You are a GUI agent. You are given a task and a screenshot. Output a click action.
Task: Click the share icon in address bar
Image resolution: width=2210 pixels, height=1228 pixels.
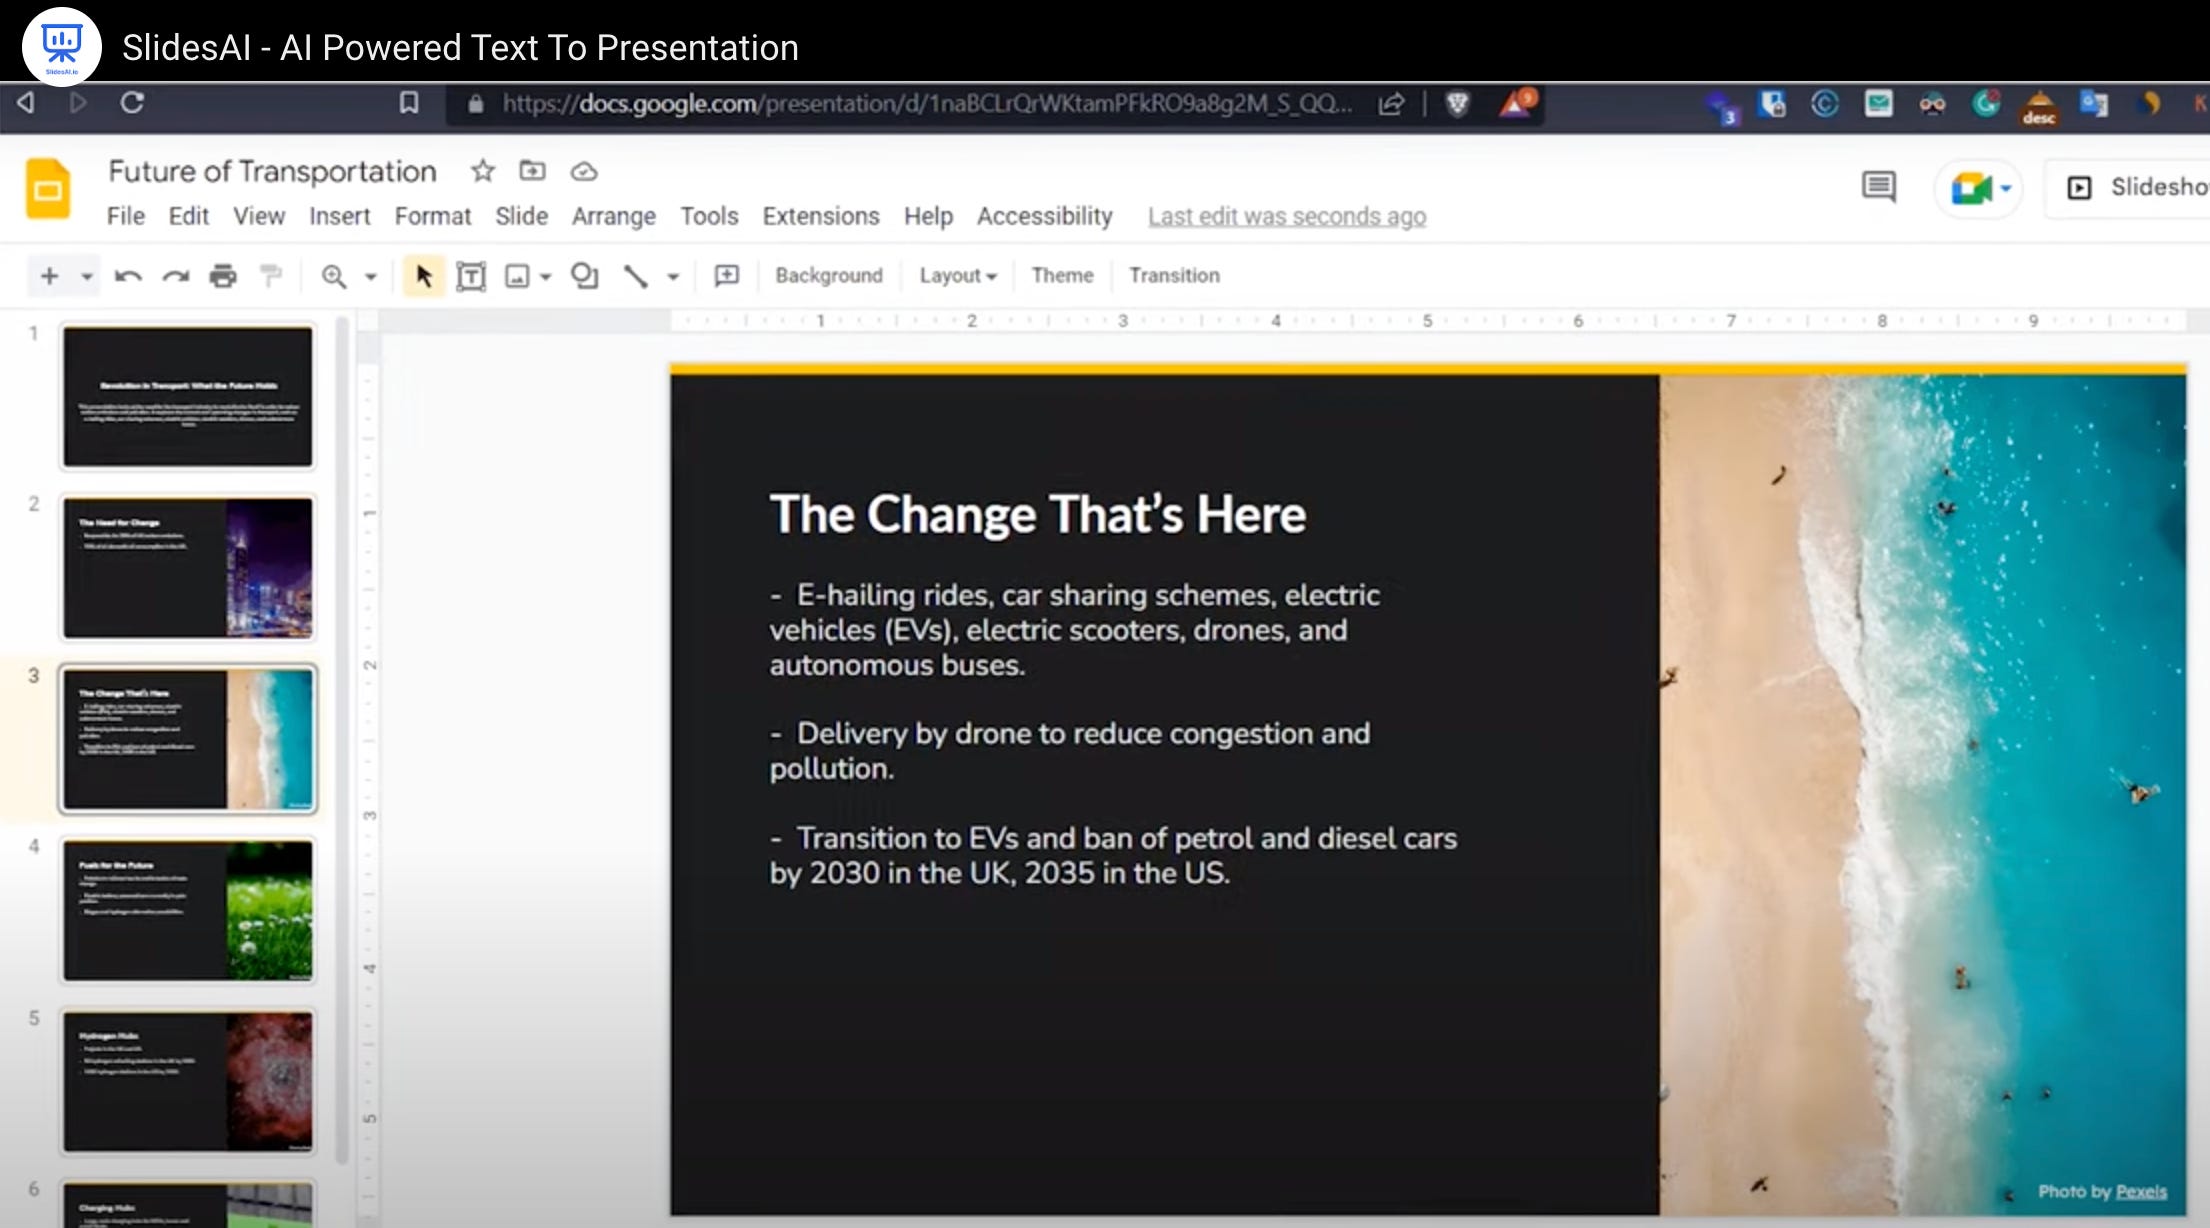coord(1391,104)
